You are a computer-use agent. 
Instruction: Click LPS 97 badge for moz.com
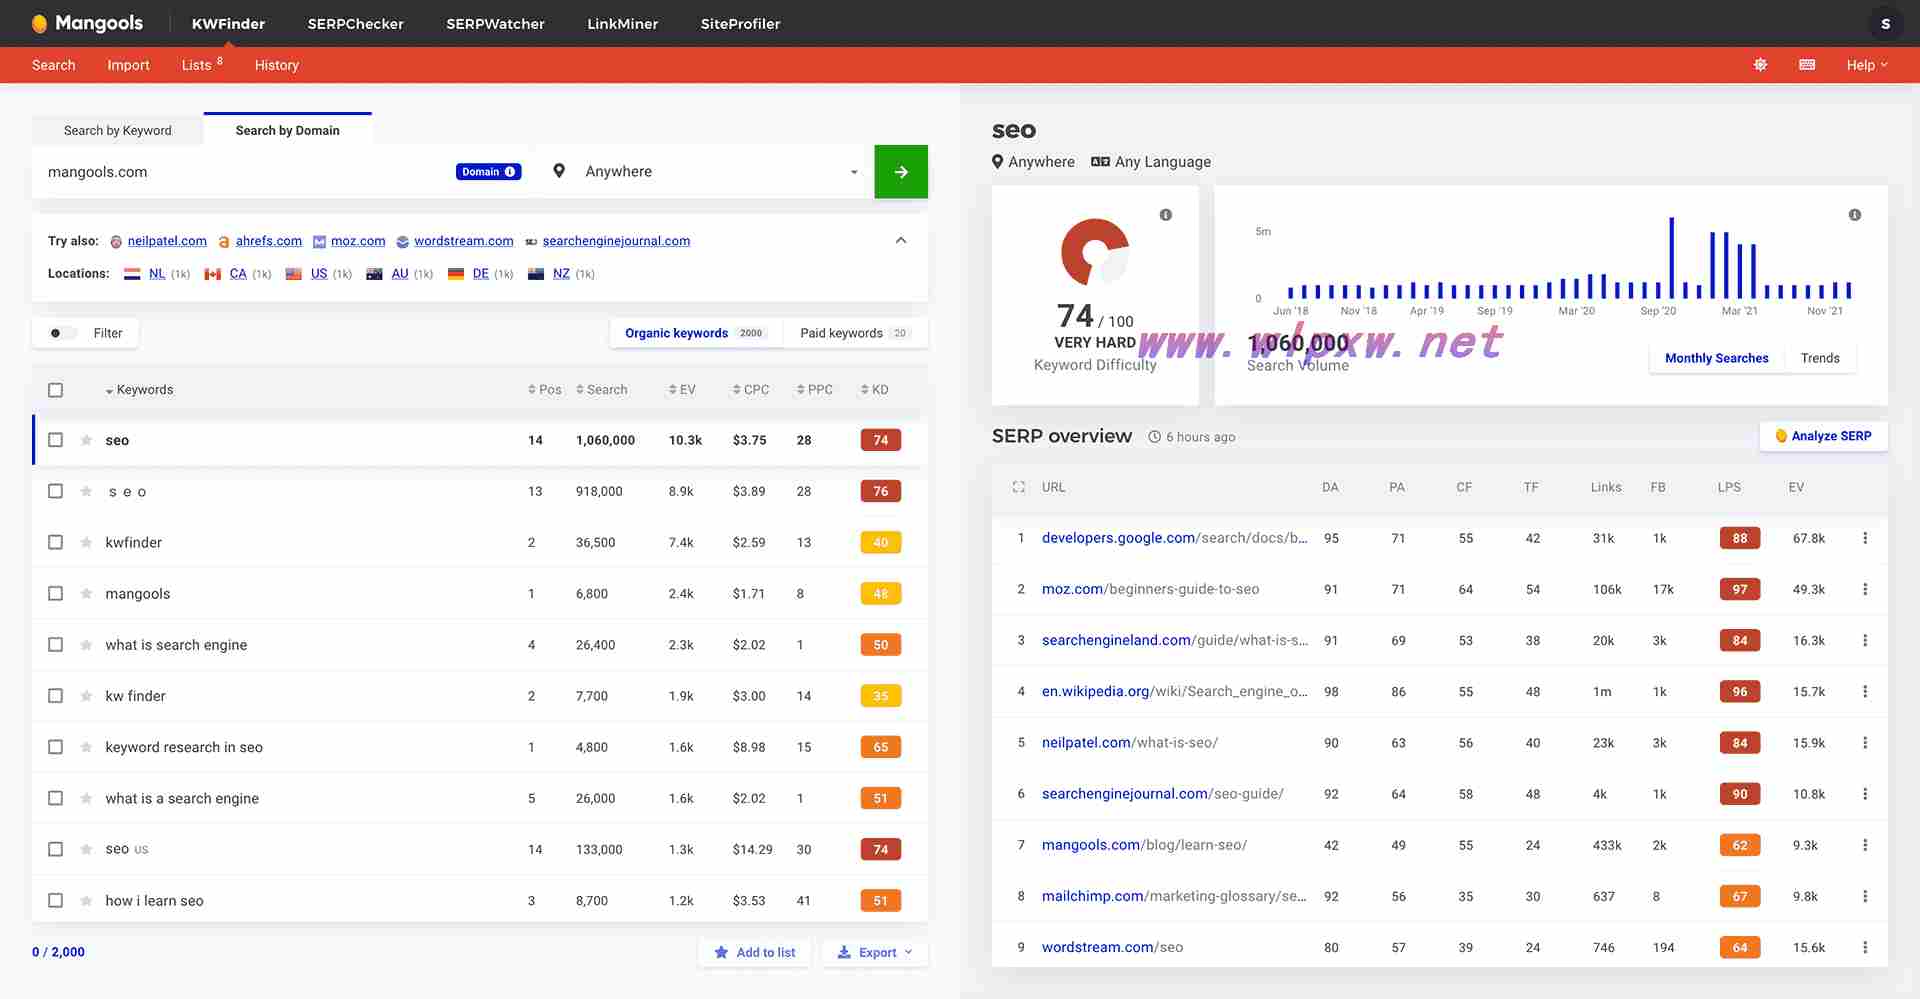click(x=1740, y=589)
